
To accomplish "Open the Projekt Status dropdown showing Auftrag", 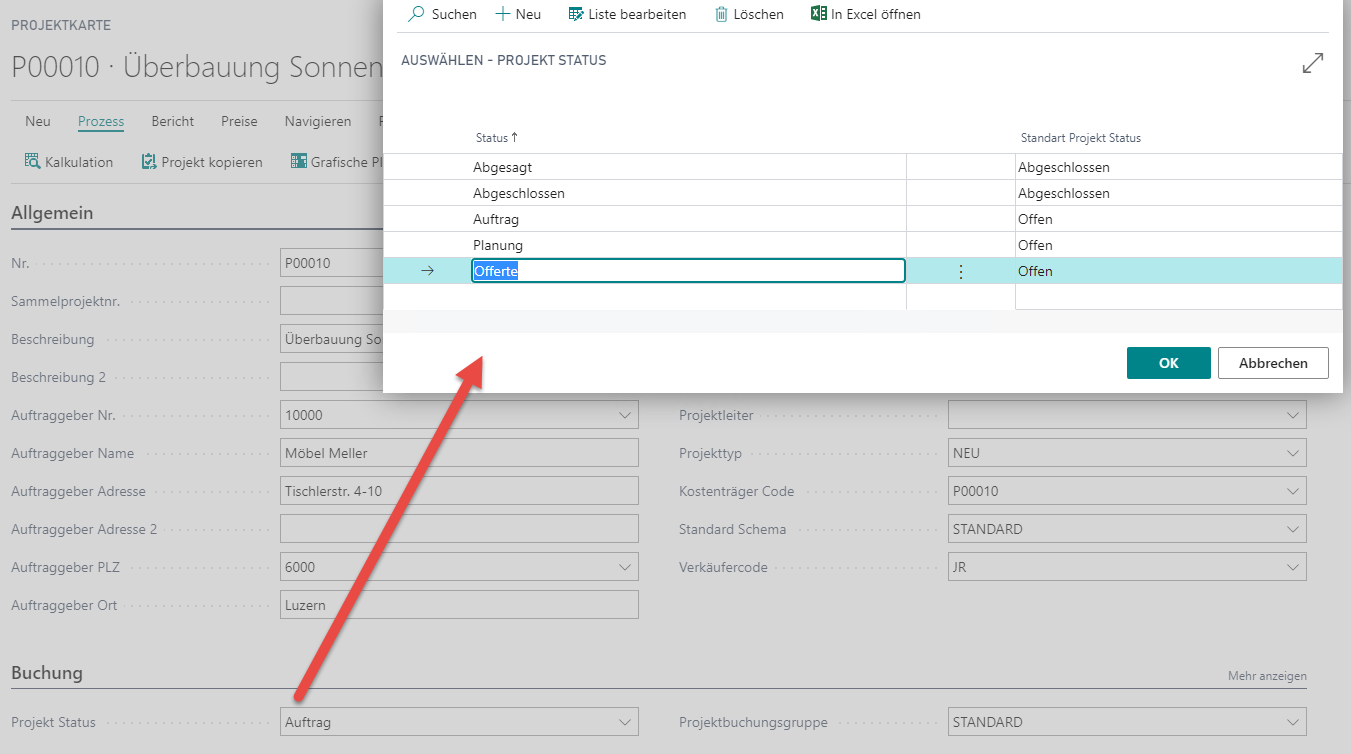I will (626, 722).
